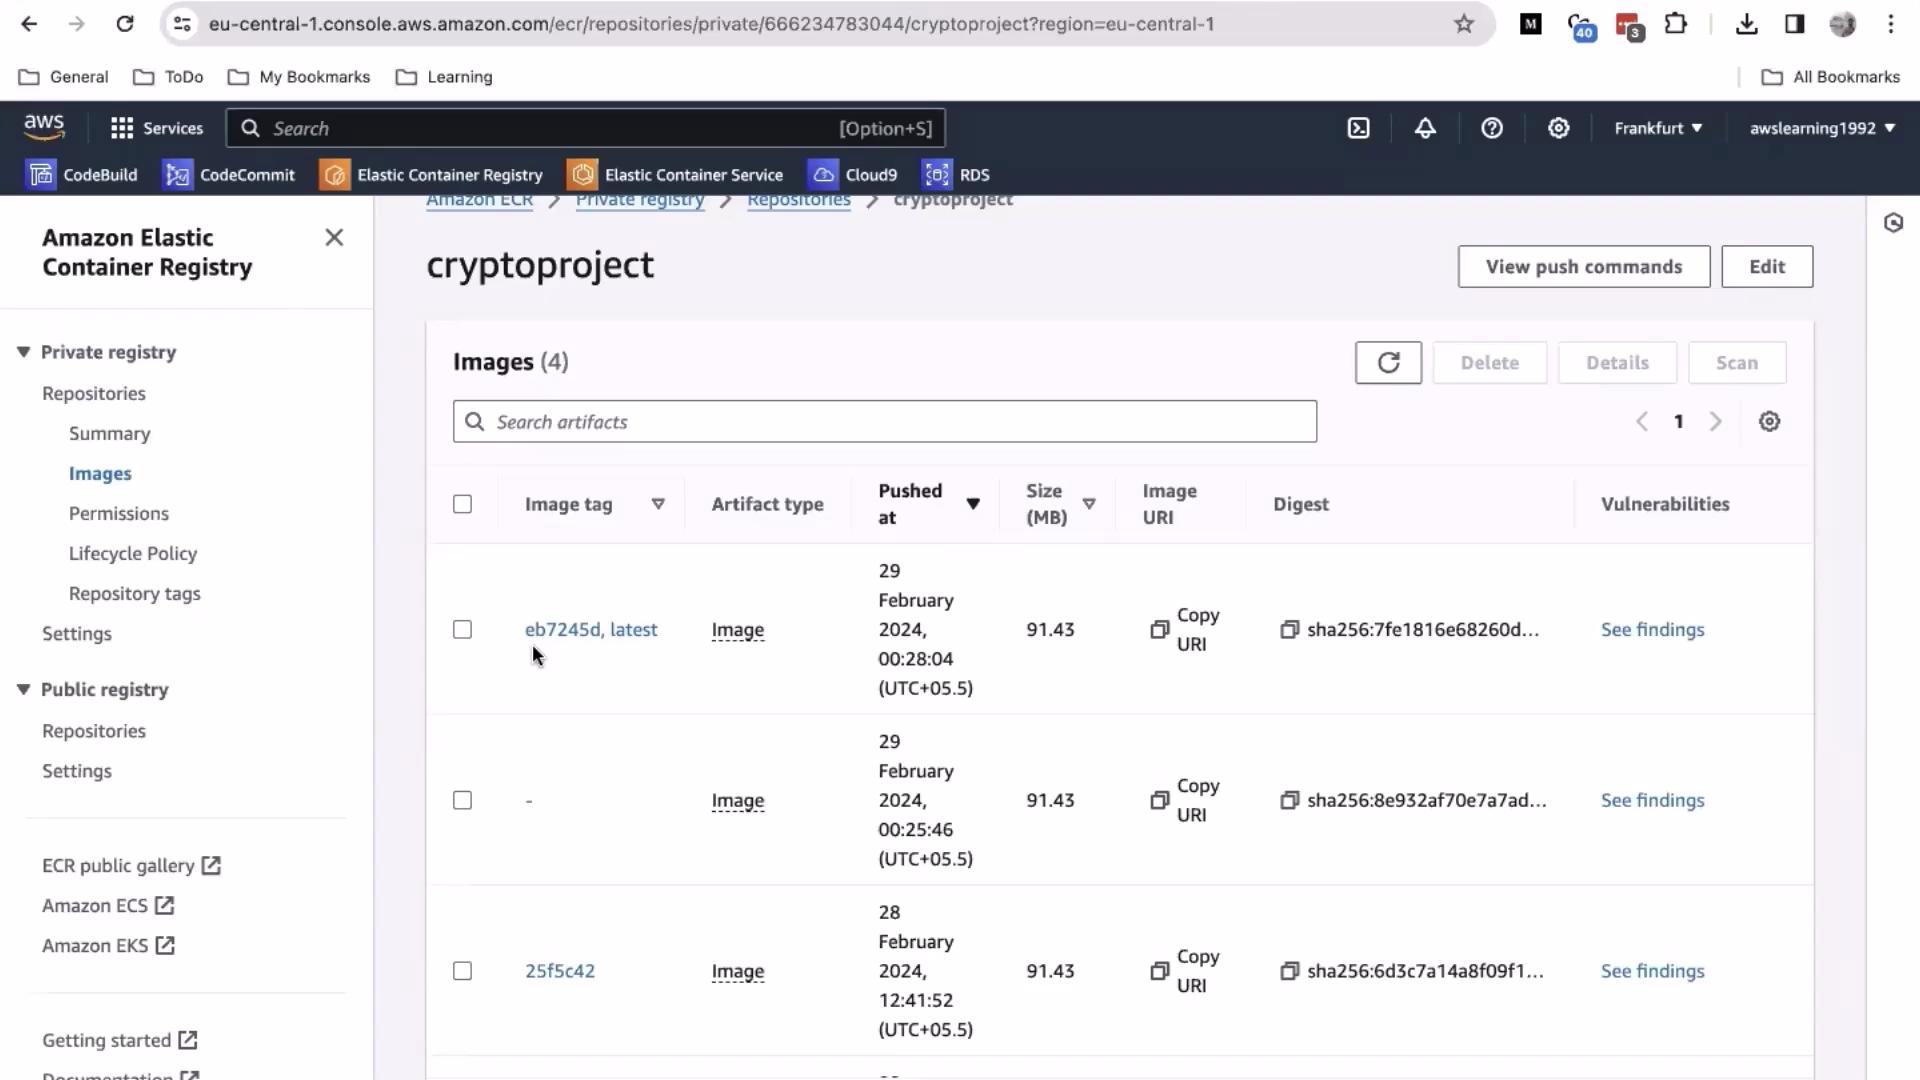Click View push commands button

pos(1584,267)
